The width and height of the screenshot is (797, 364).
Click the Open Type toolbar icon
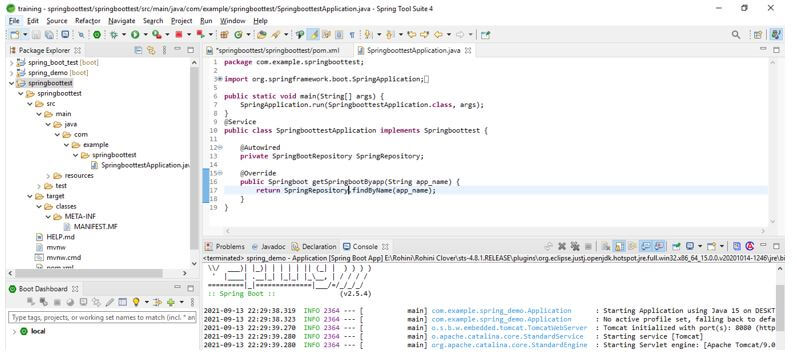pos(261,35)
